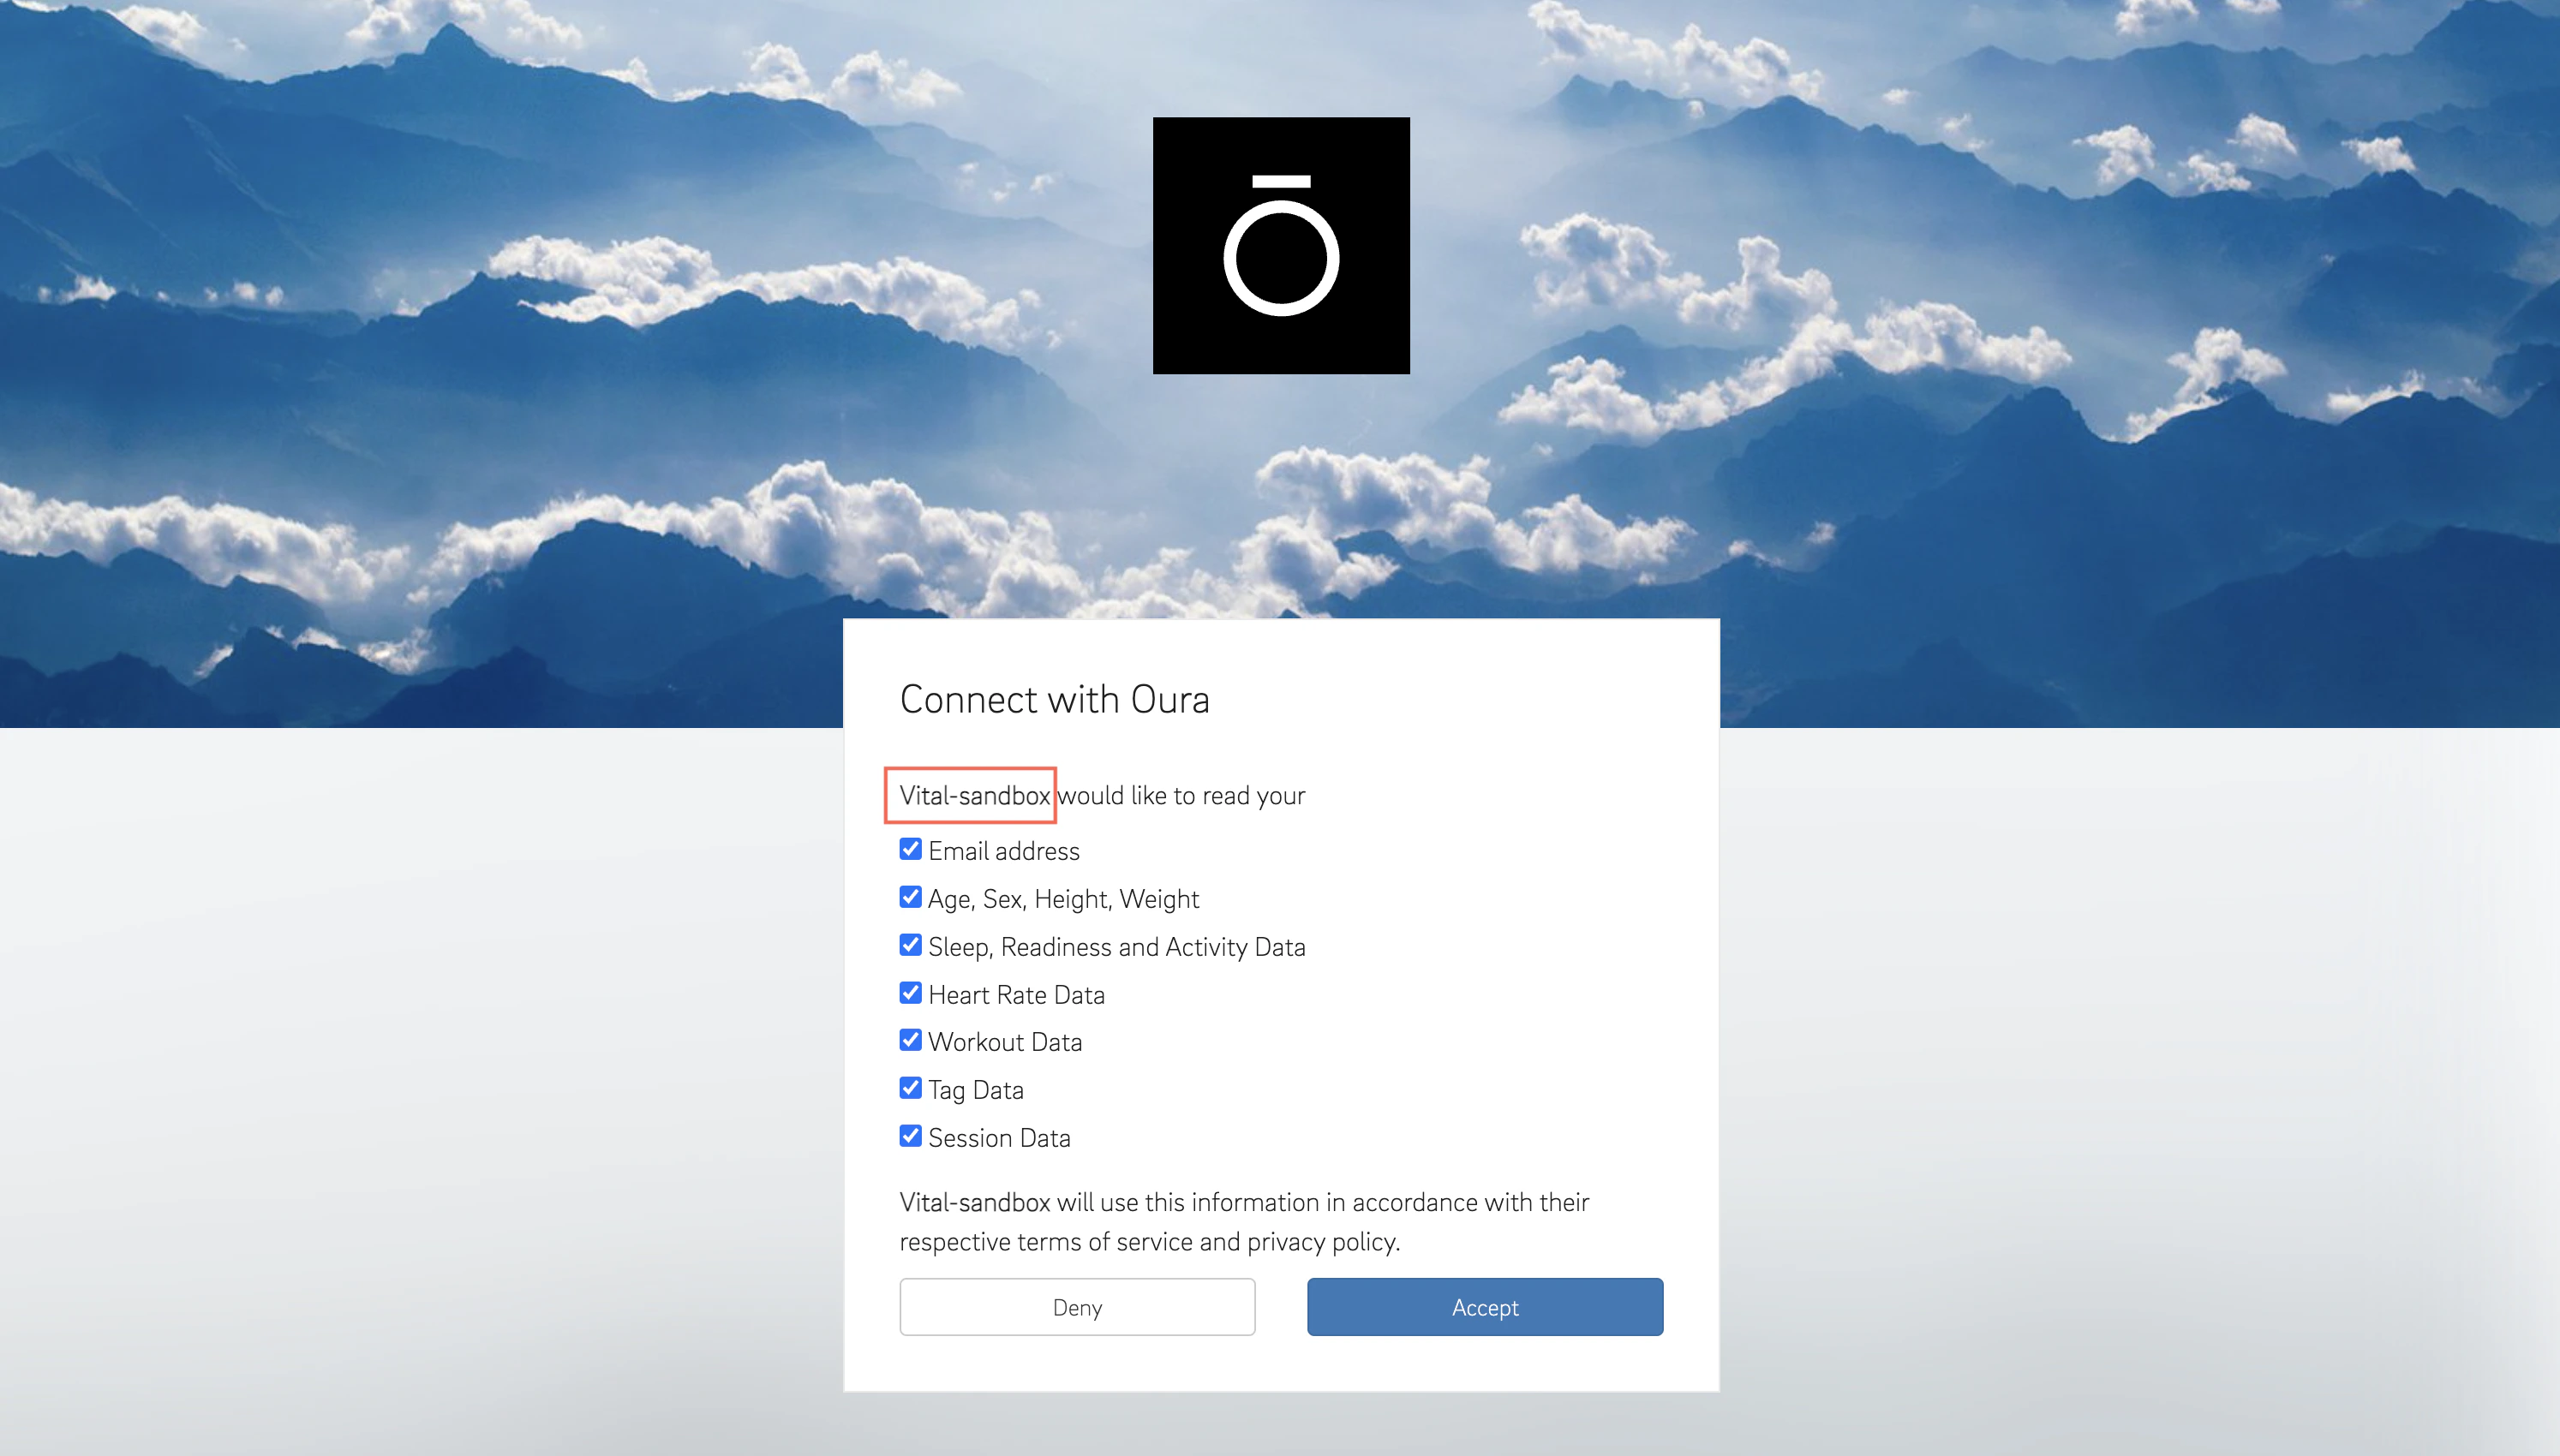This screenshot has height=1456, width=2560.
Task: Click the 'Email address' label text
Action: tap(1003, 851)
